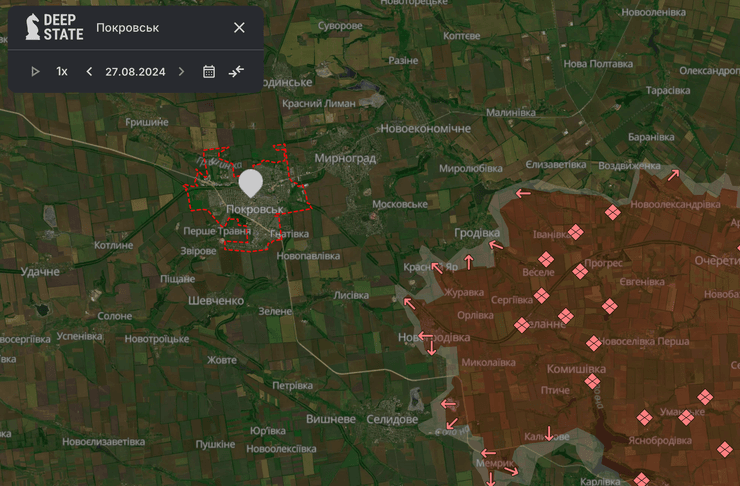Image resolution: width=740 pixels, height=486 pixels.
Task: Select the unit marker beside Сергіївка
Action: (x=541, y=296)
